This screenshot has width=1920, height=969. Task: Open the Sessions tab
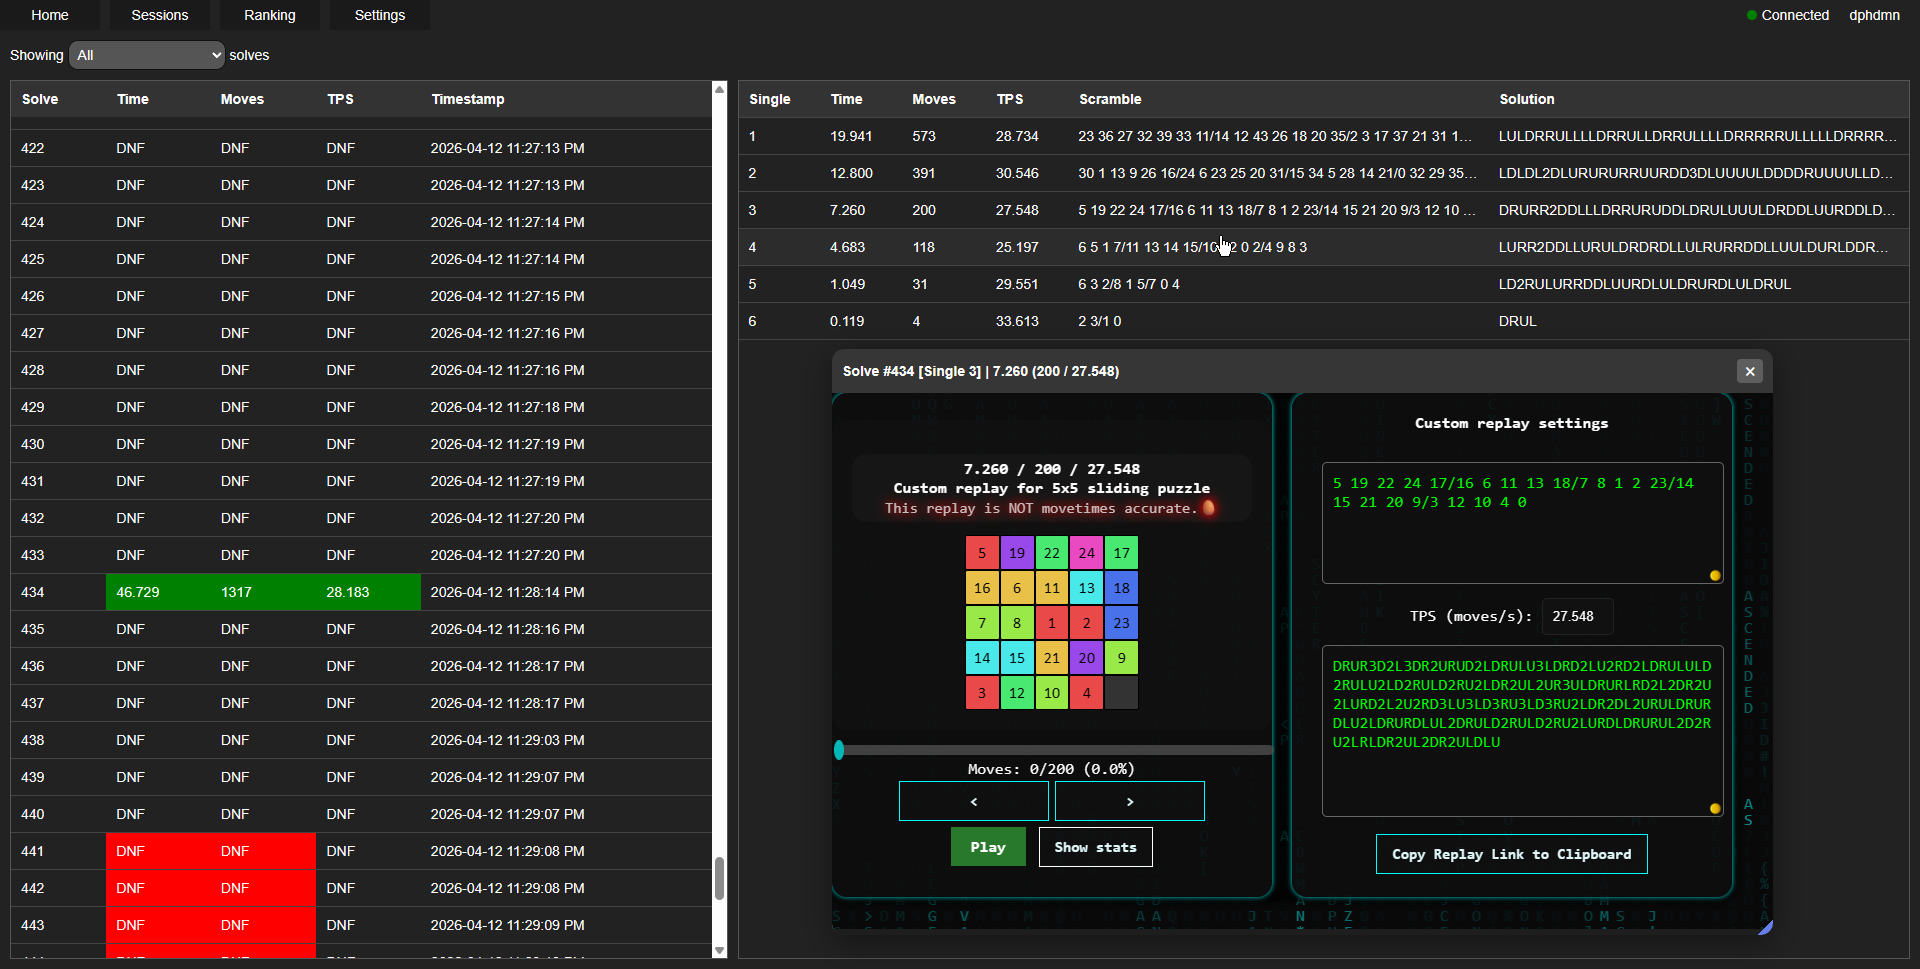pos(160,15)
